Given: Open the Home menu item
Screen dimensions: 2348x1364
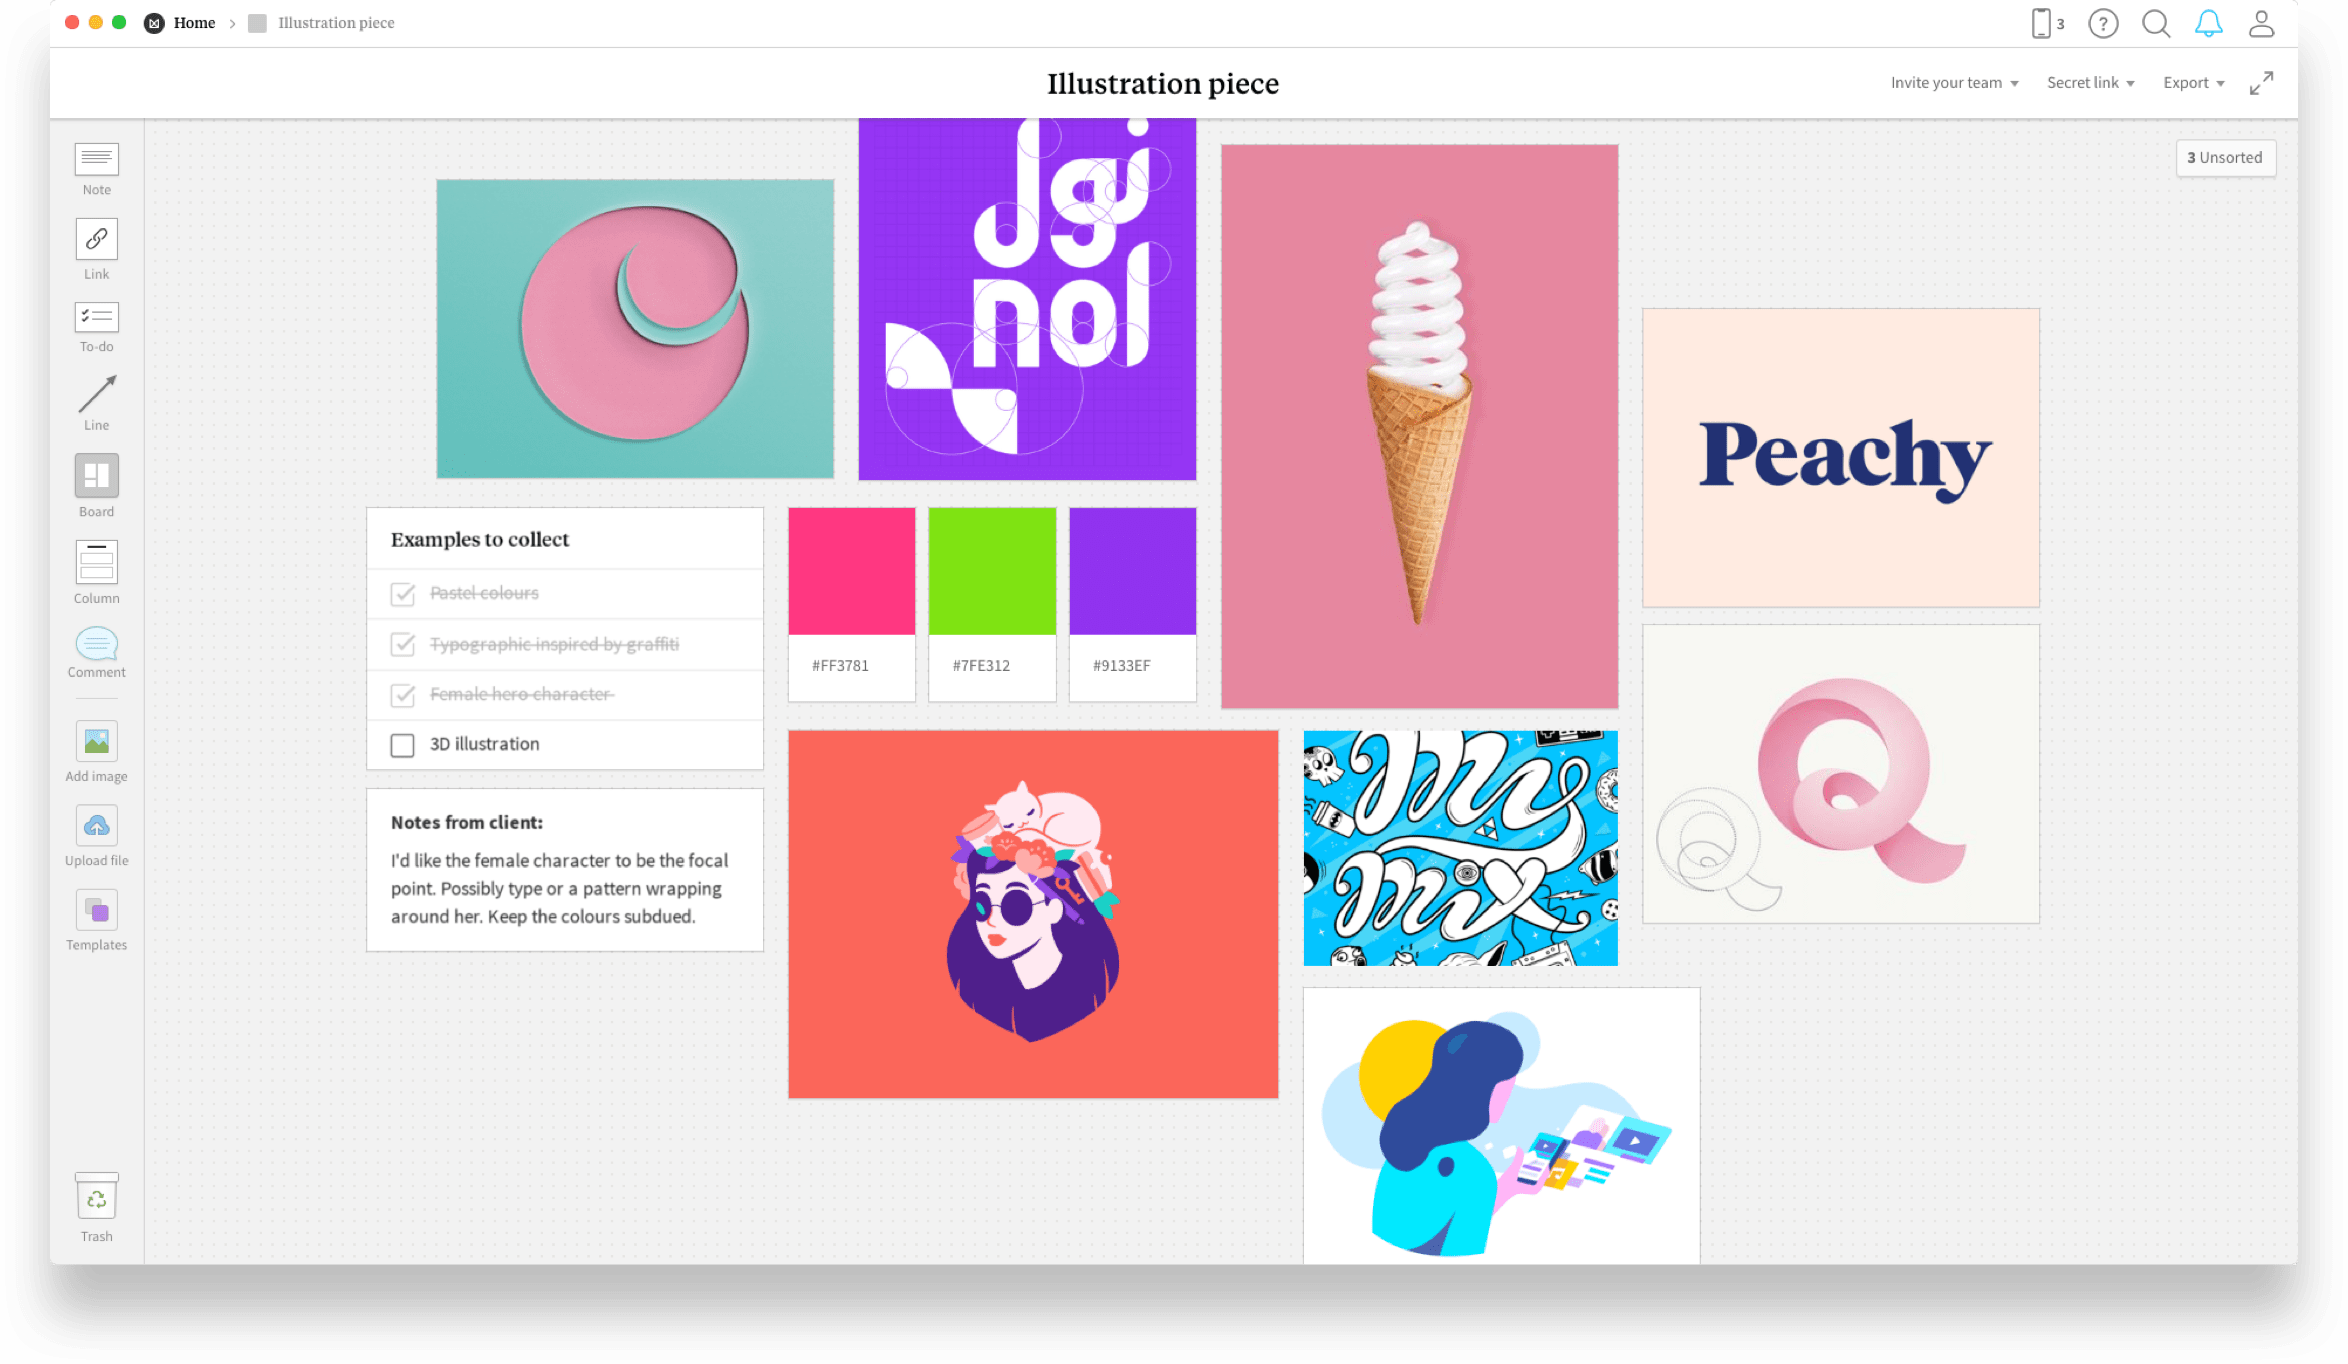Looking at the screenshot, I should 193,23.
